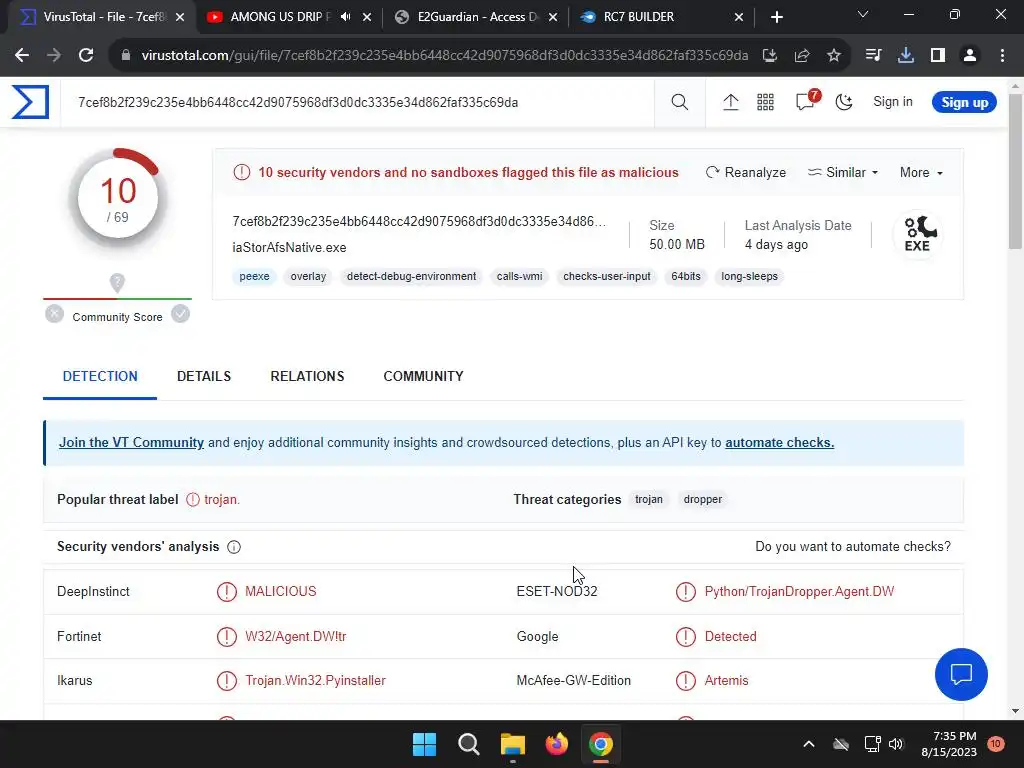Open the Chrome profile icon

pyautogui.click(x=970, y=56)
